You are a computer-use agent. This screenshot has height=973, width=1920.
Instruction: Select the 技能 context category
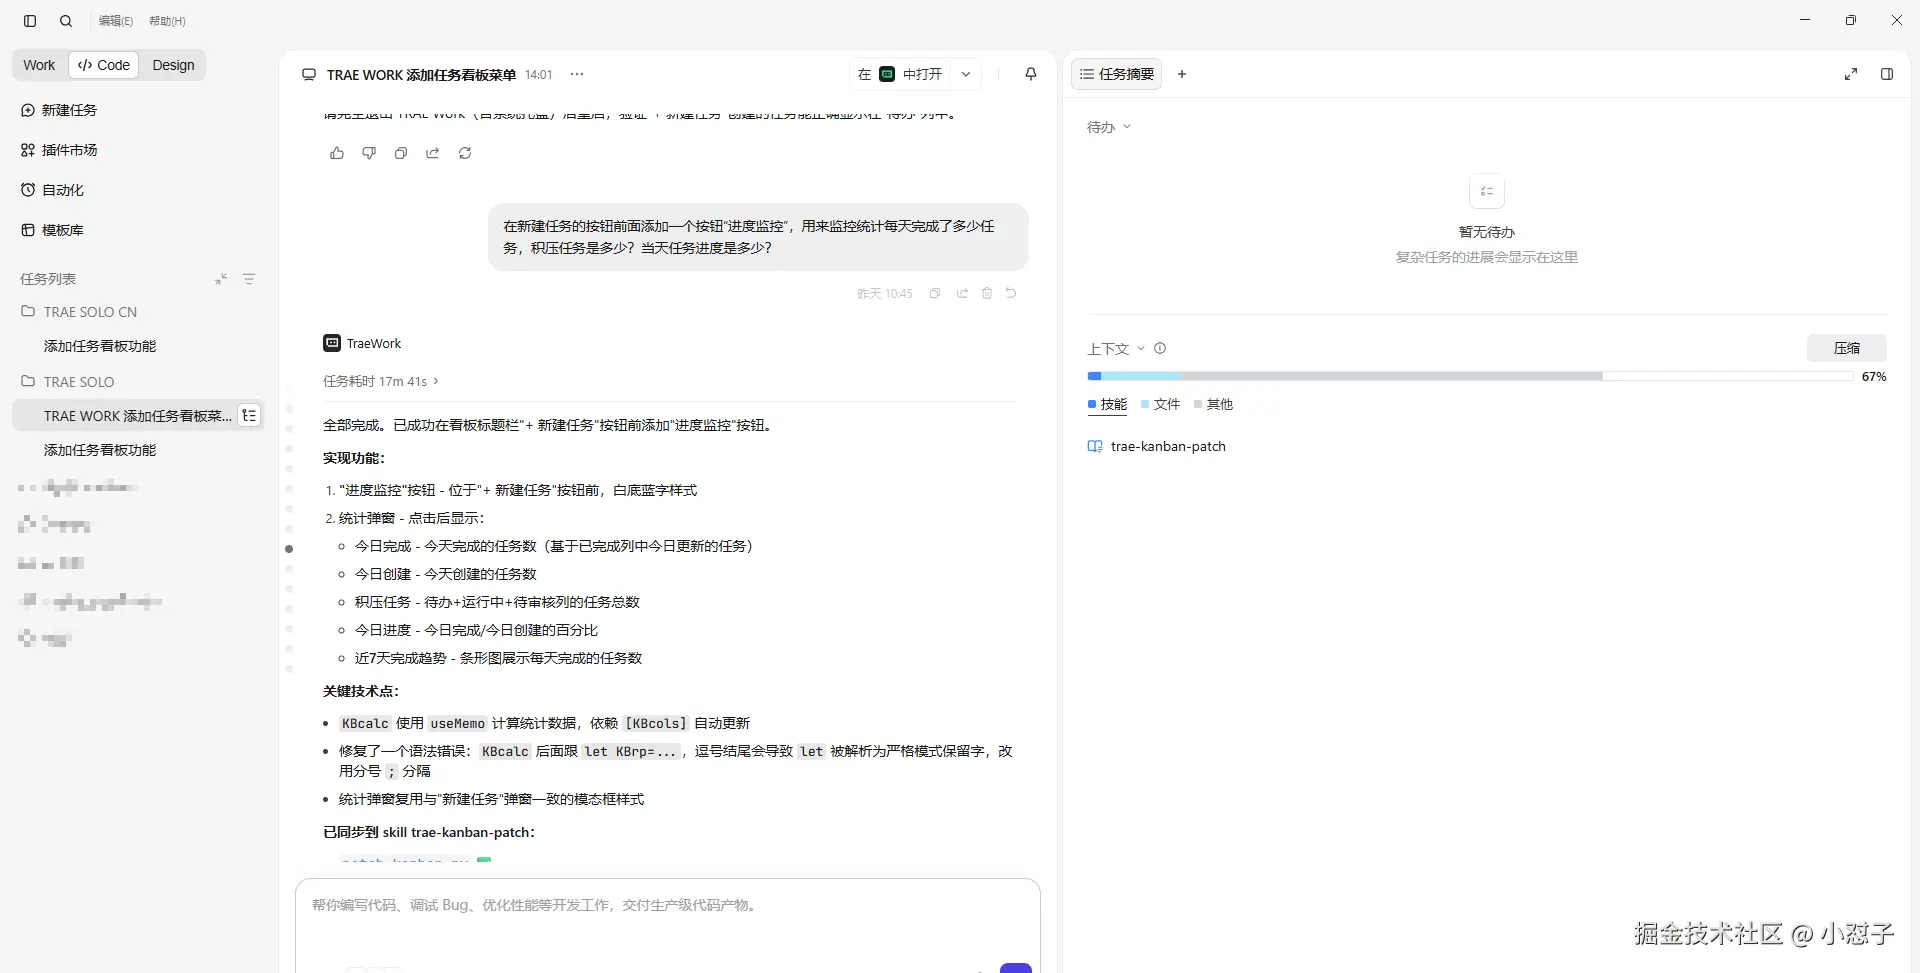1107,404
